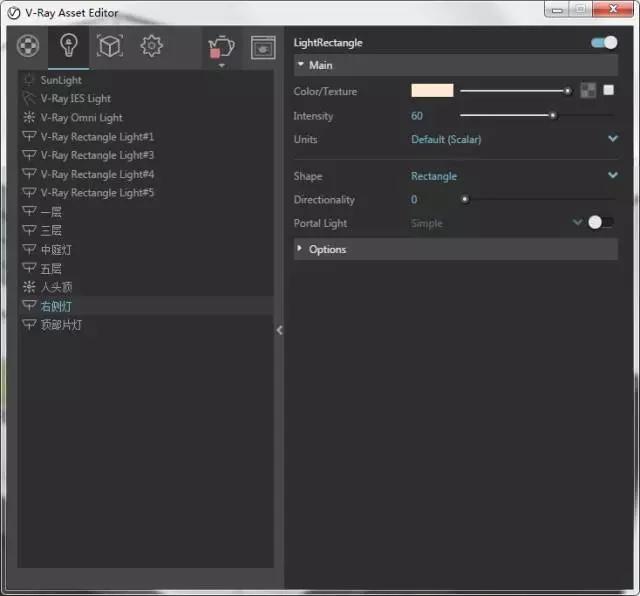Select V-Ray Rectangle Light#5
The width and height of the screenshot is (640, 596).
click(145, 193)
